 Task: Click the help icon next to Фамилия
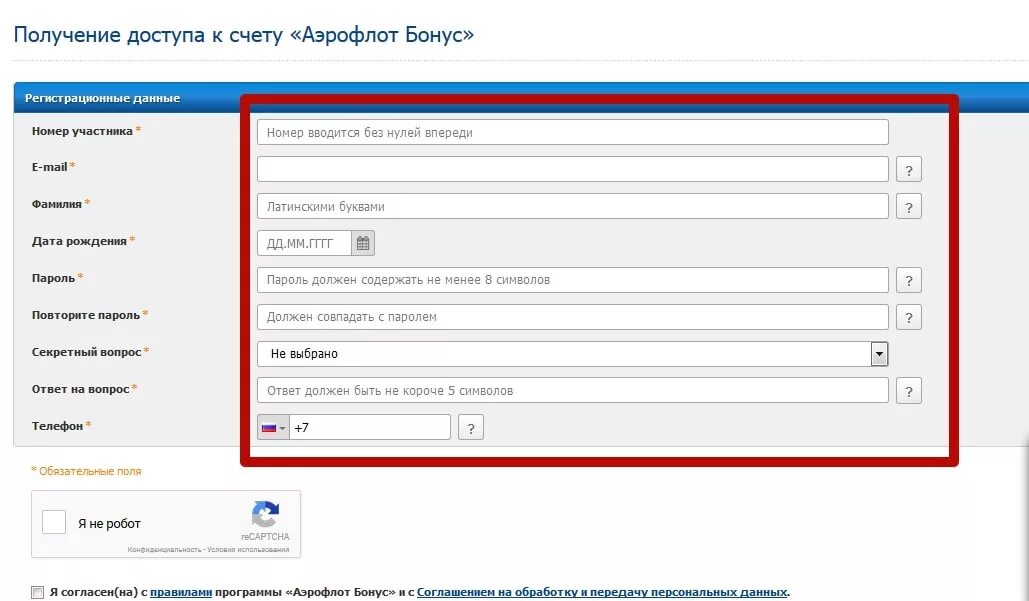(x=909, y=207)
